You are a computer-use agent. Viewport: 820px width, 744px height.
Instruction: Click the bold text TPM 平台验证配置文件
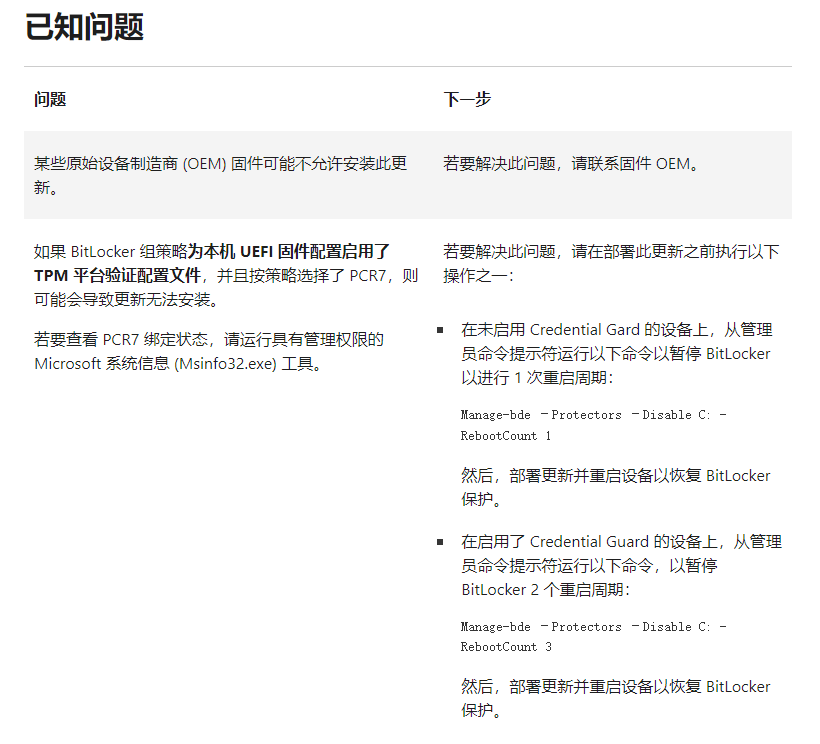pos(117,276)
